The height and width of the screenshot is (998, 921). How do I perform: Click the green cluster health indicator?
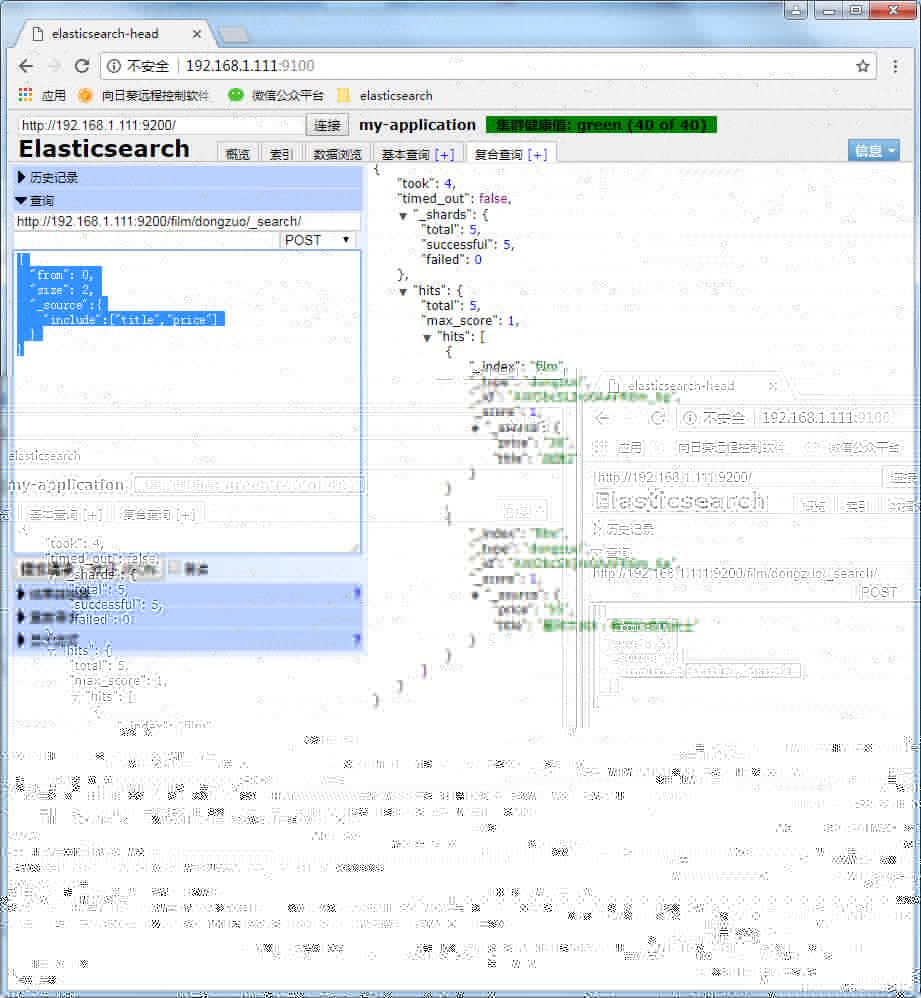600,125
